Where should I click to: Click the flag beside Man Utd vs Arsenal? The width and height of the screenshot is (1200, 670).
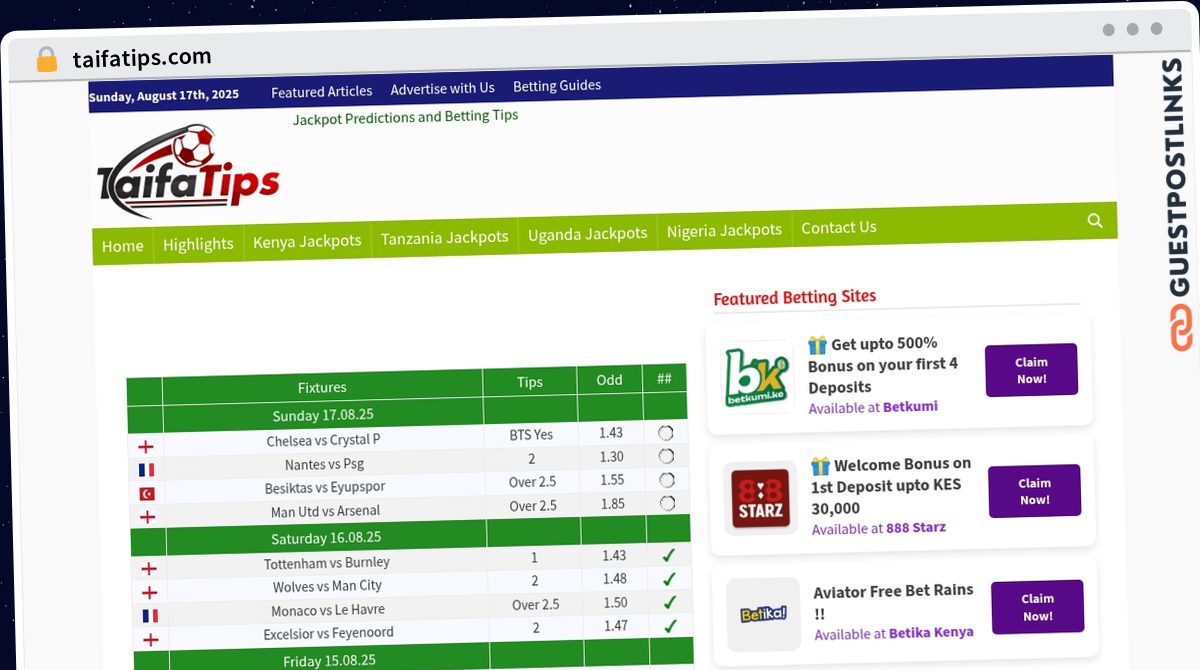point(147,517)
